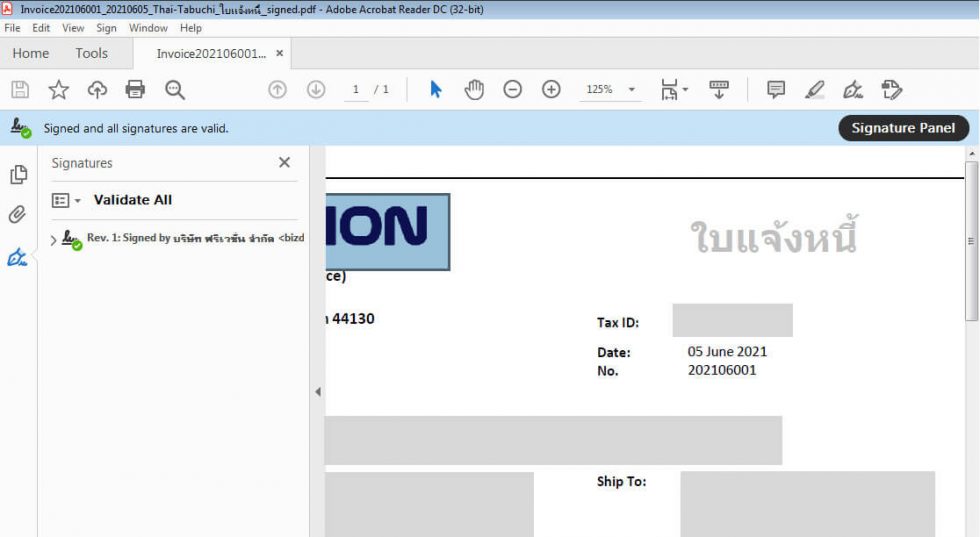Switch to the Tools tab
The height and width of the screenshot is (537, 980).
pos(91,53)
